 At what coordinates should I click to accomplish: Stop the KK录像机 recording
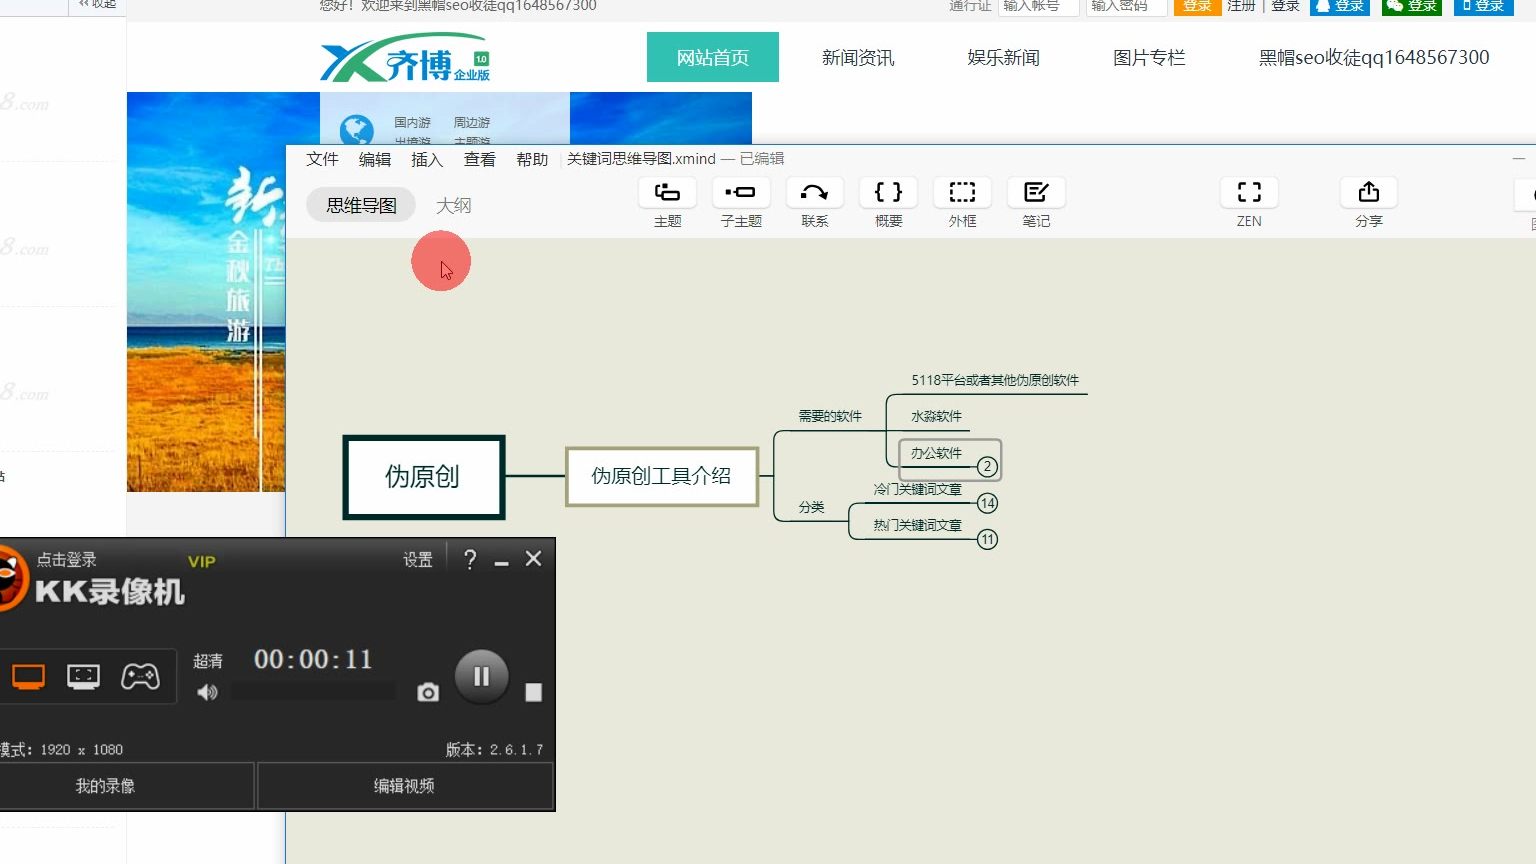coord(534,692)
